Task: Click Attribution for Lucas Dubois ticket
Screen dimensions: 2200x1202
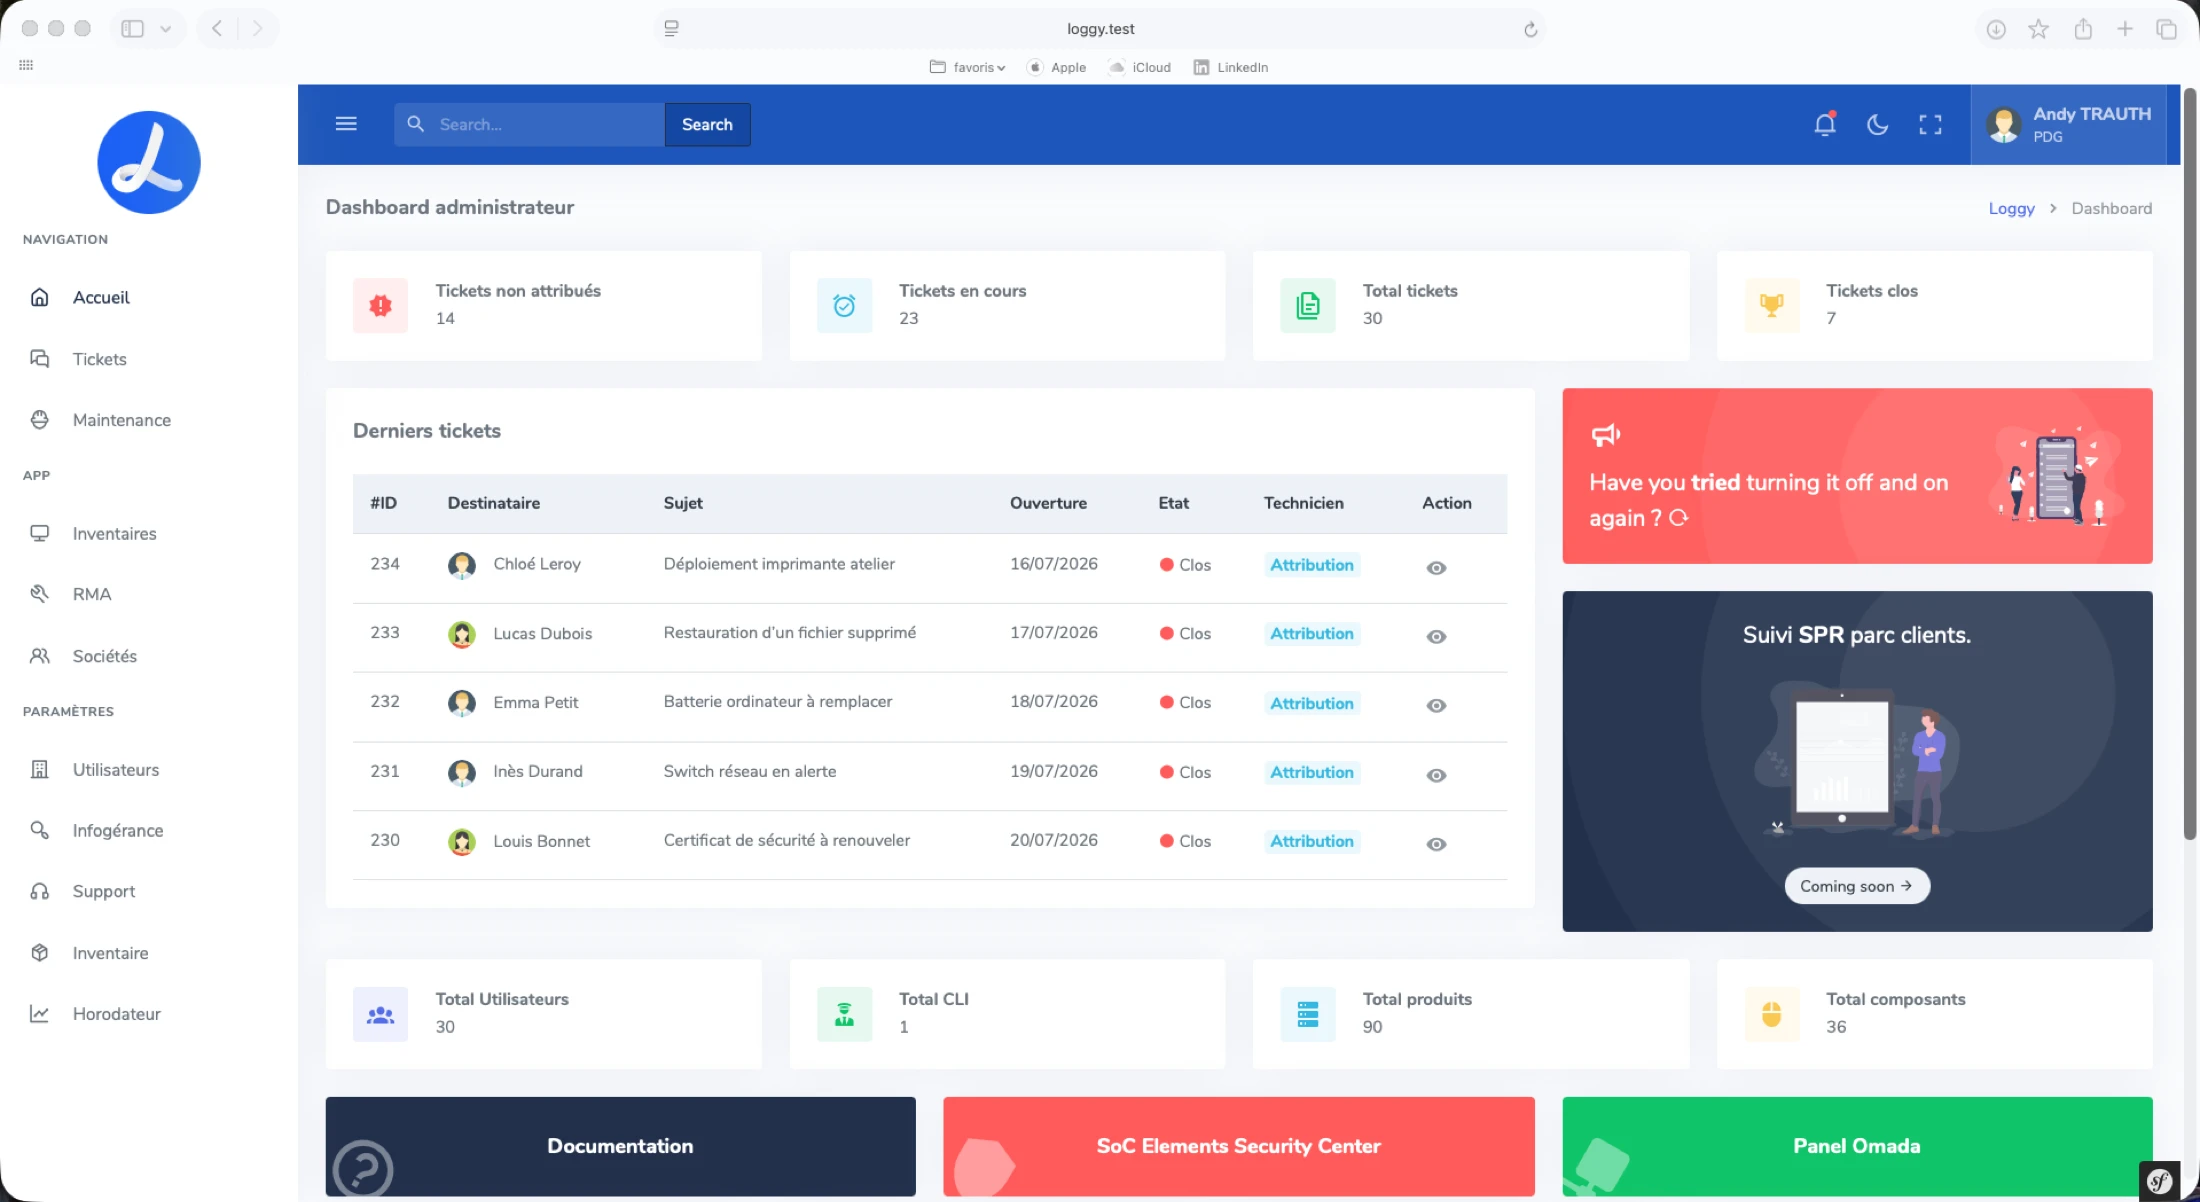Action: point(1312,634)
